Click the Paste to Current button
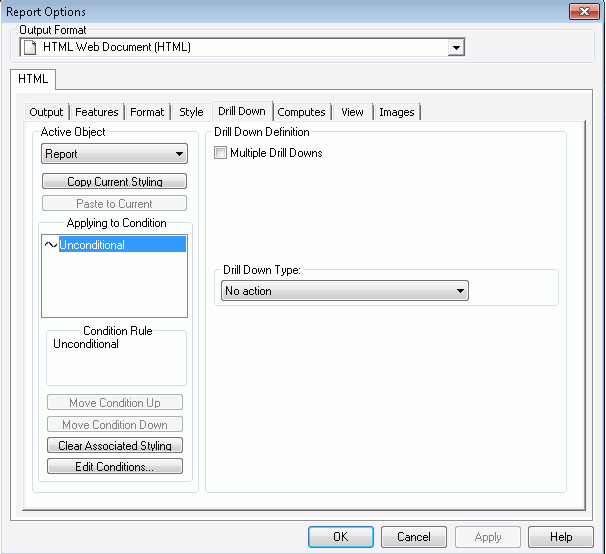Screen dimensions: 606x554 tap(114, 203)
